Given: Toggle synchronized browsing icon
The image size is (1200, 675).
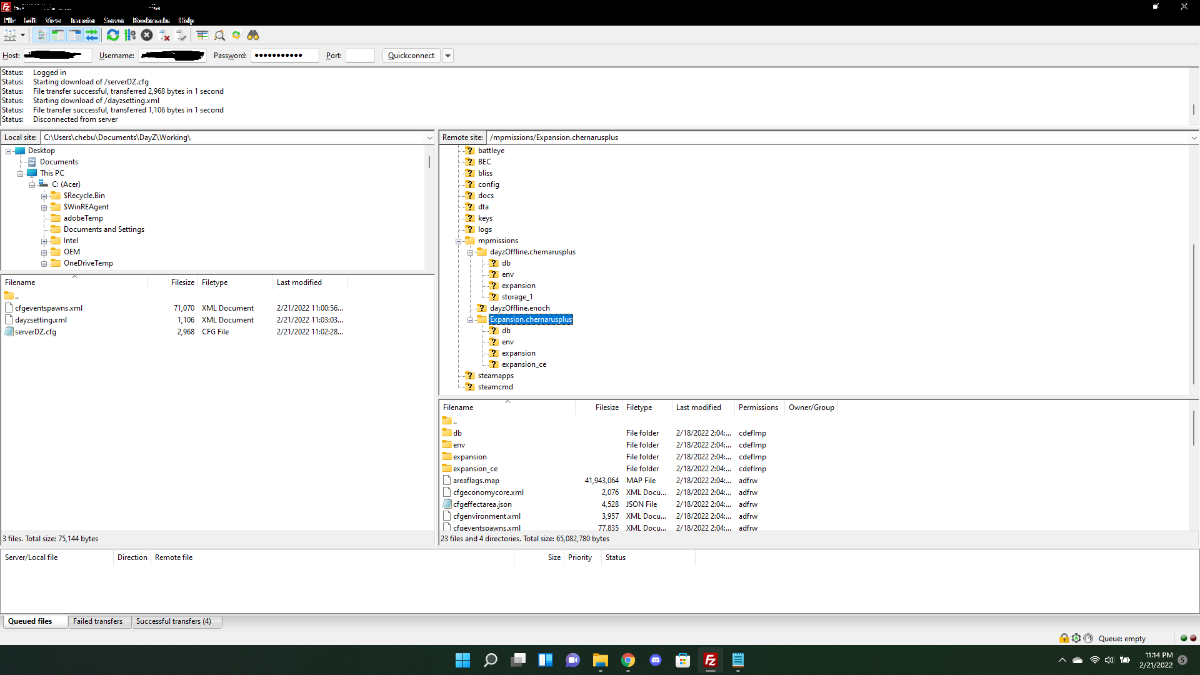Looking at the screenshot, I should click(x=236, y=35).
